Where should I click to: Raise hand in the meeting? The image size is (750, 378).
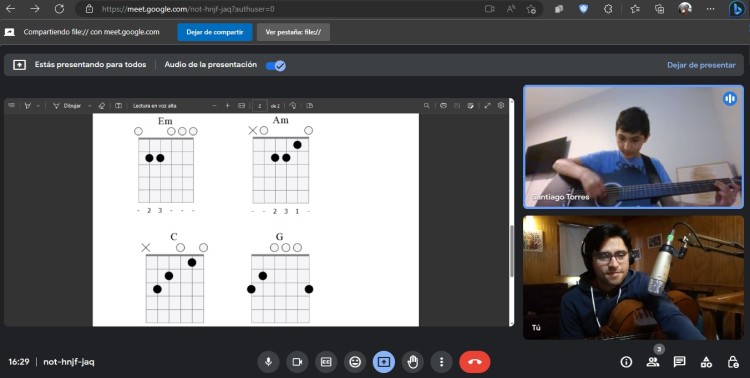coord(412,362)
